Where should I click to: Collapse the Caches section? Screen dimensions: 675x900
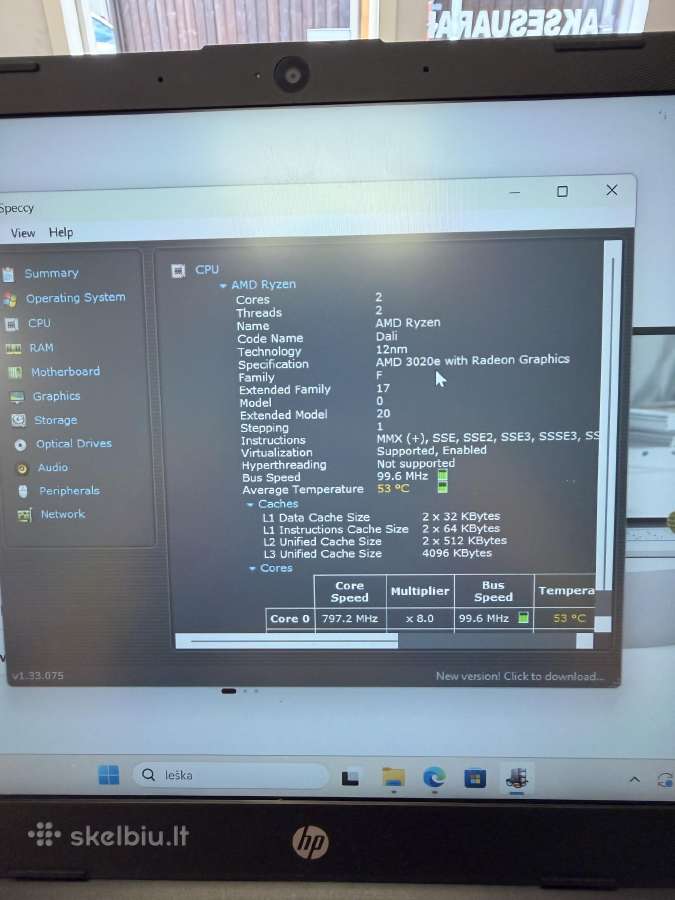pos(250,505)
